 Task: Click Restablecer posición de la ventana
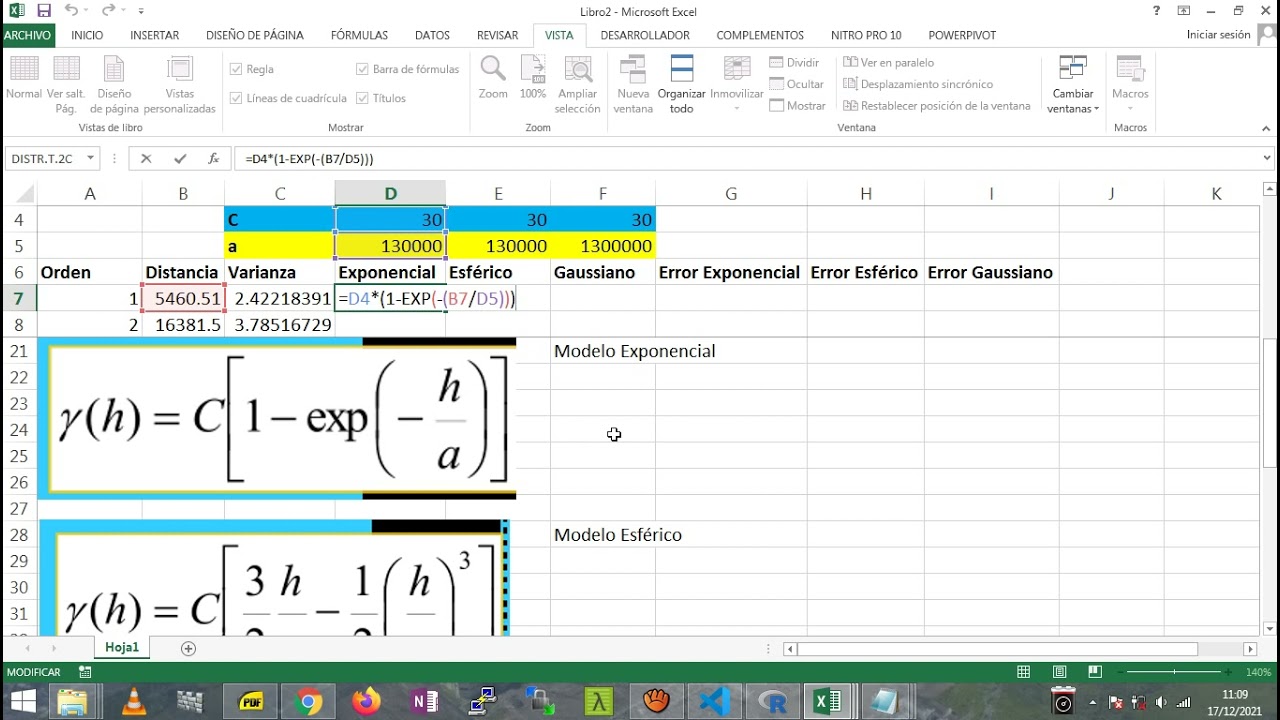pos(937,106)
